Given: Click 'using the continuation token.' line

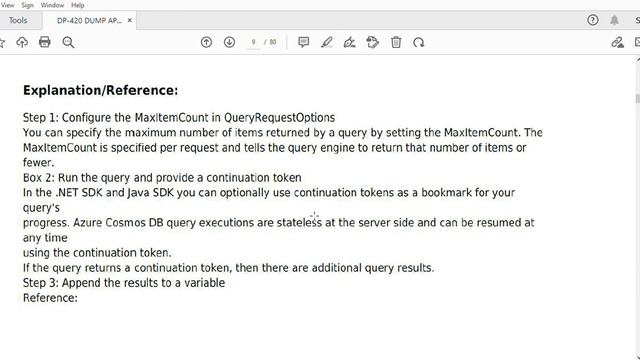Looking at the screenshot, I should pos(97,253).
